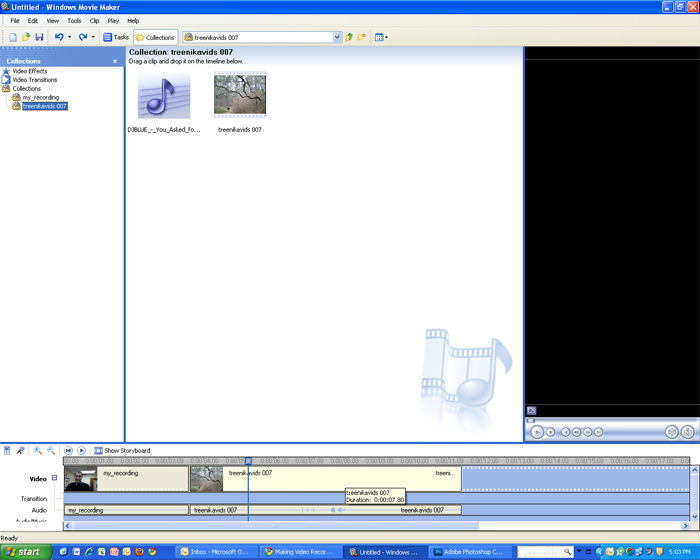
Task: Click the Google search box in the taskbar
Action: point(540,552)
